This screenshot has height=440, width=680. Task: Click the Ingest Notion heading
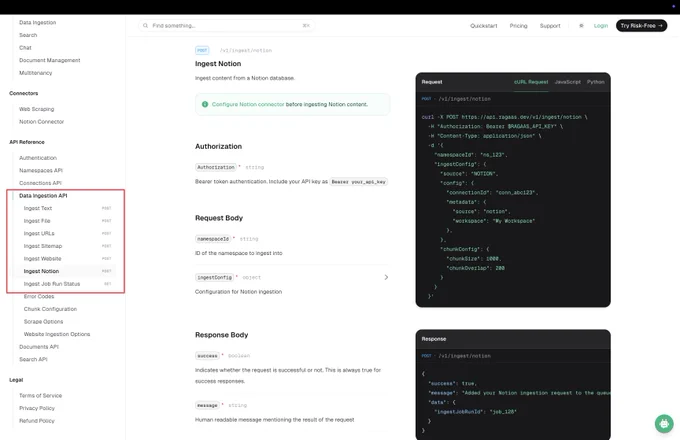pos(218,64)
